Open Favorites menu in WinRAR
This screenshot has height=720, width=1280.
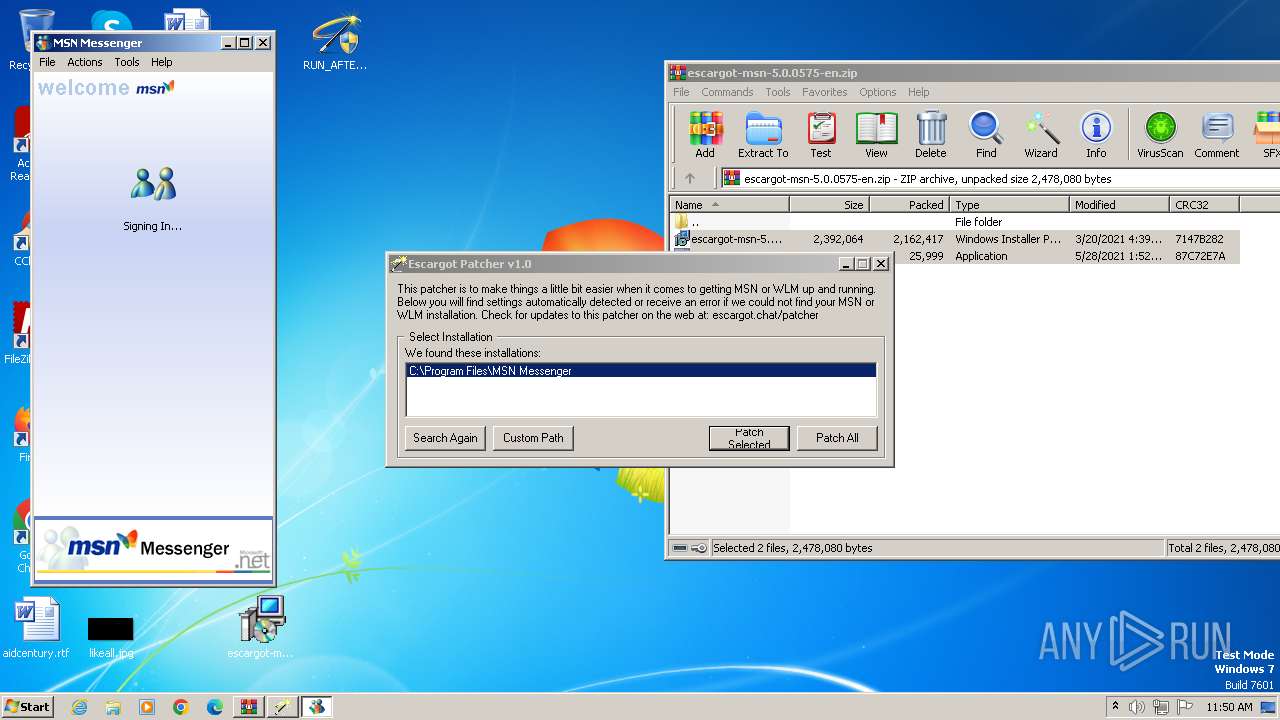pyautogui.click(x=825, y=92)
